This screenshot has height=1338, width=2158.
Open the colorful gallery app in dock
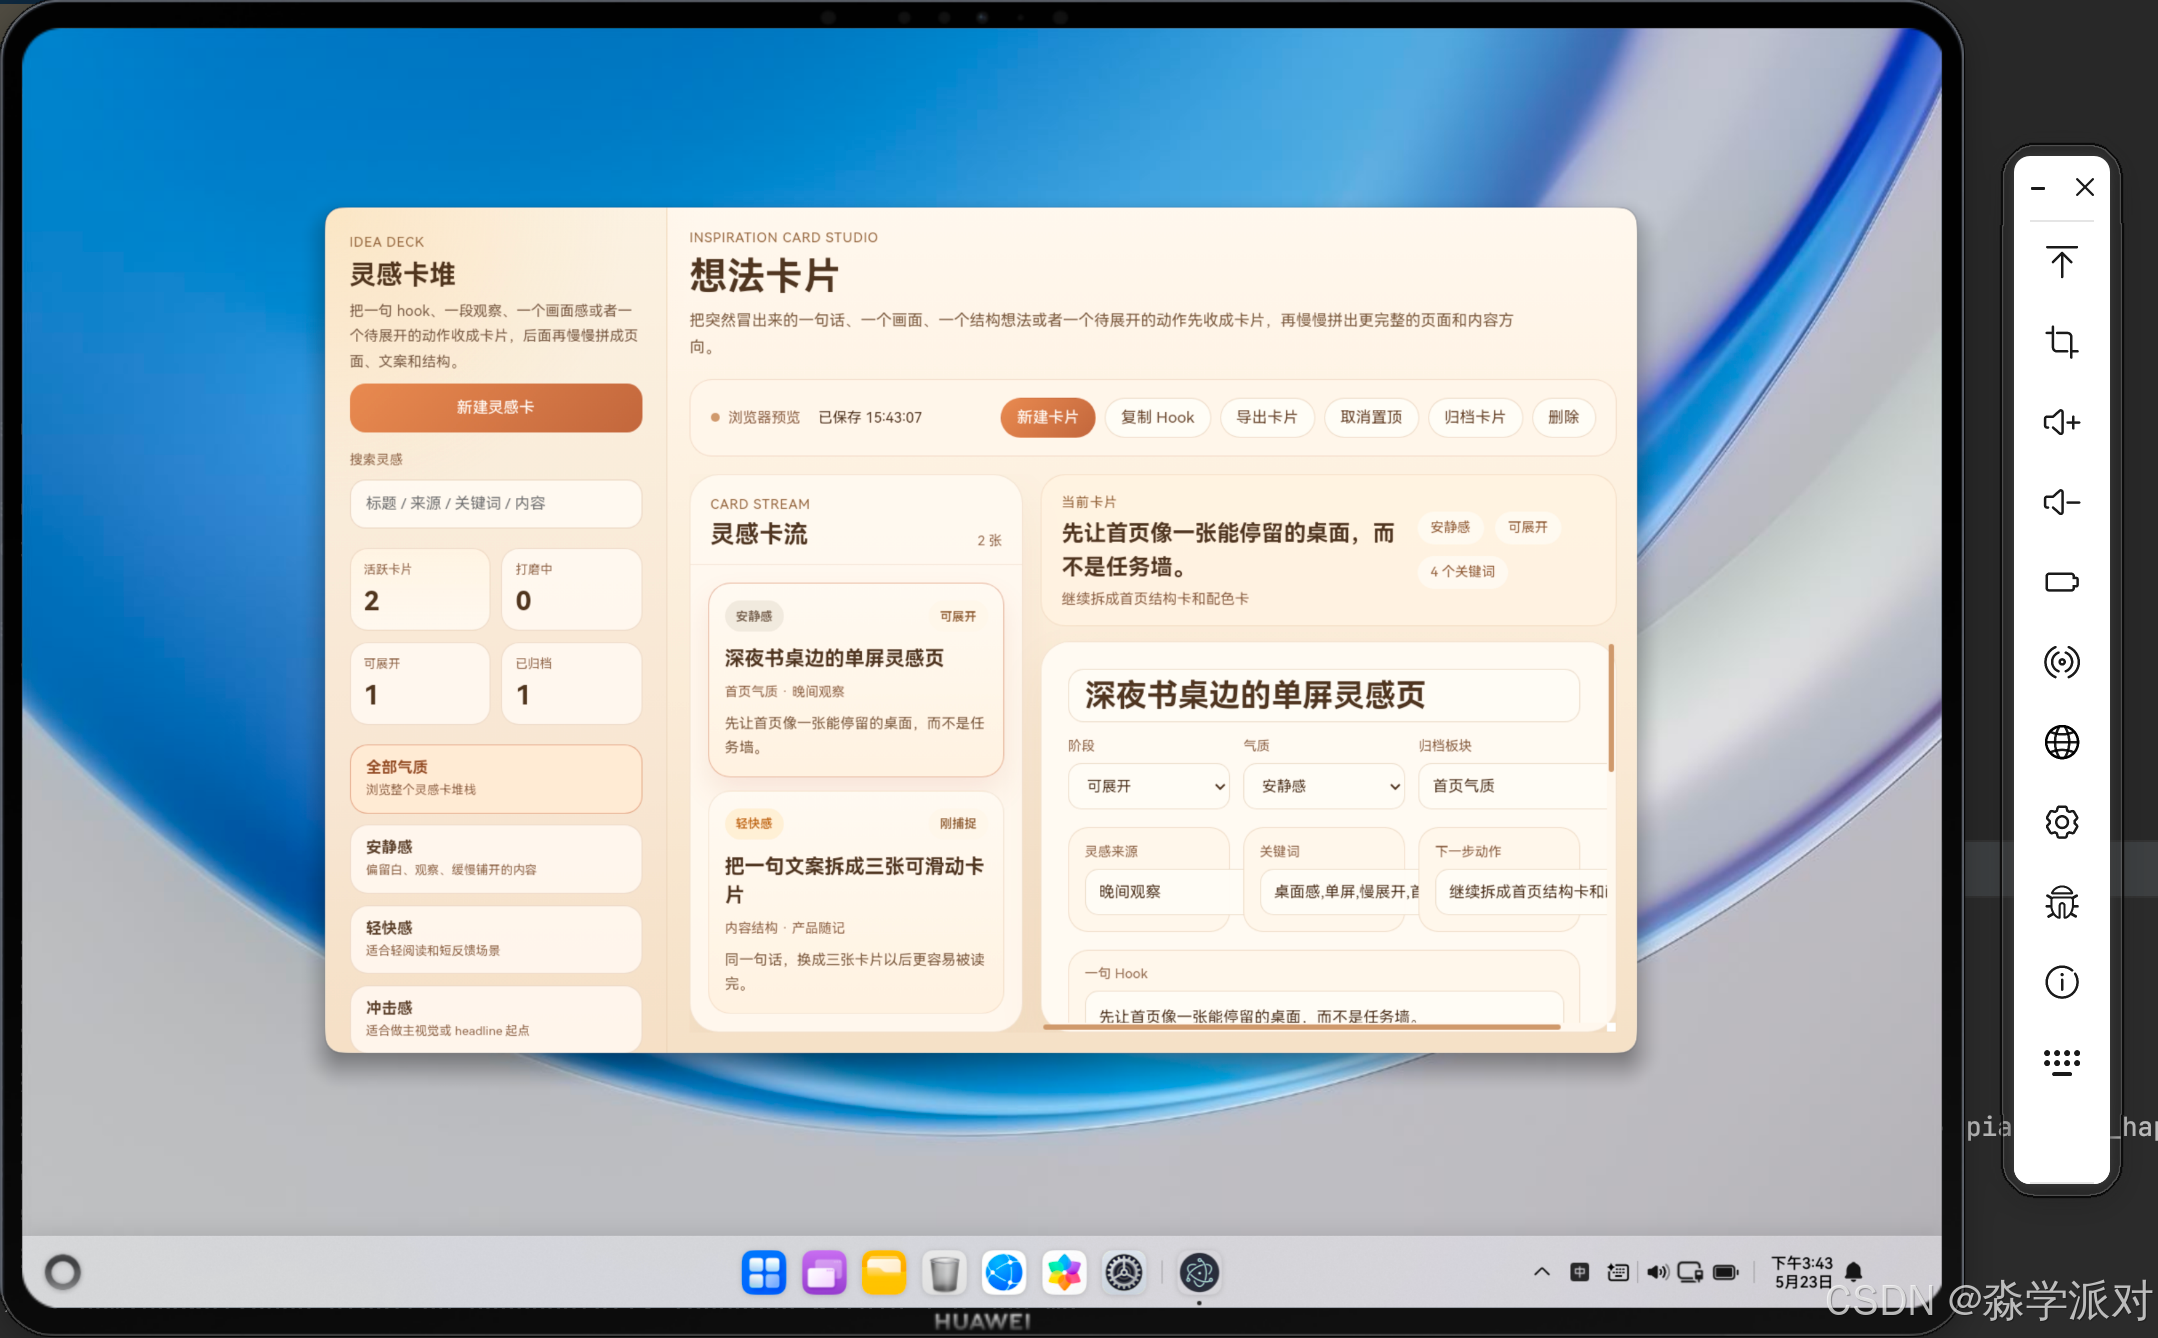1064,1273
